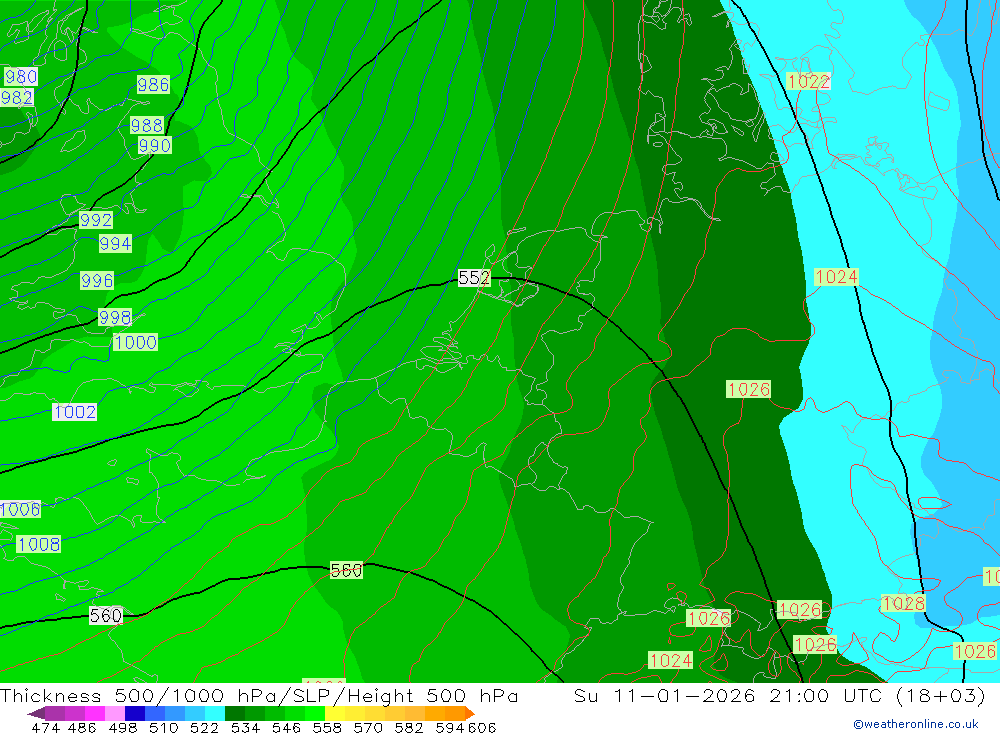The height and width of the screenshot is (733, 1000).
Task: Click the 546 legend value
Action: click(x=286, y=727)
